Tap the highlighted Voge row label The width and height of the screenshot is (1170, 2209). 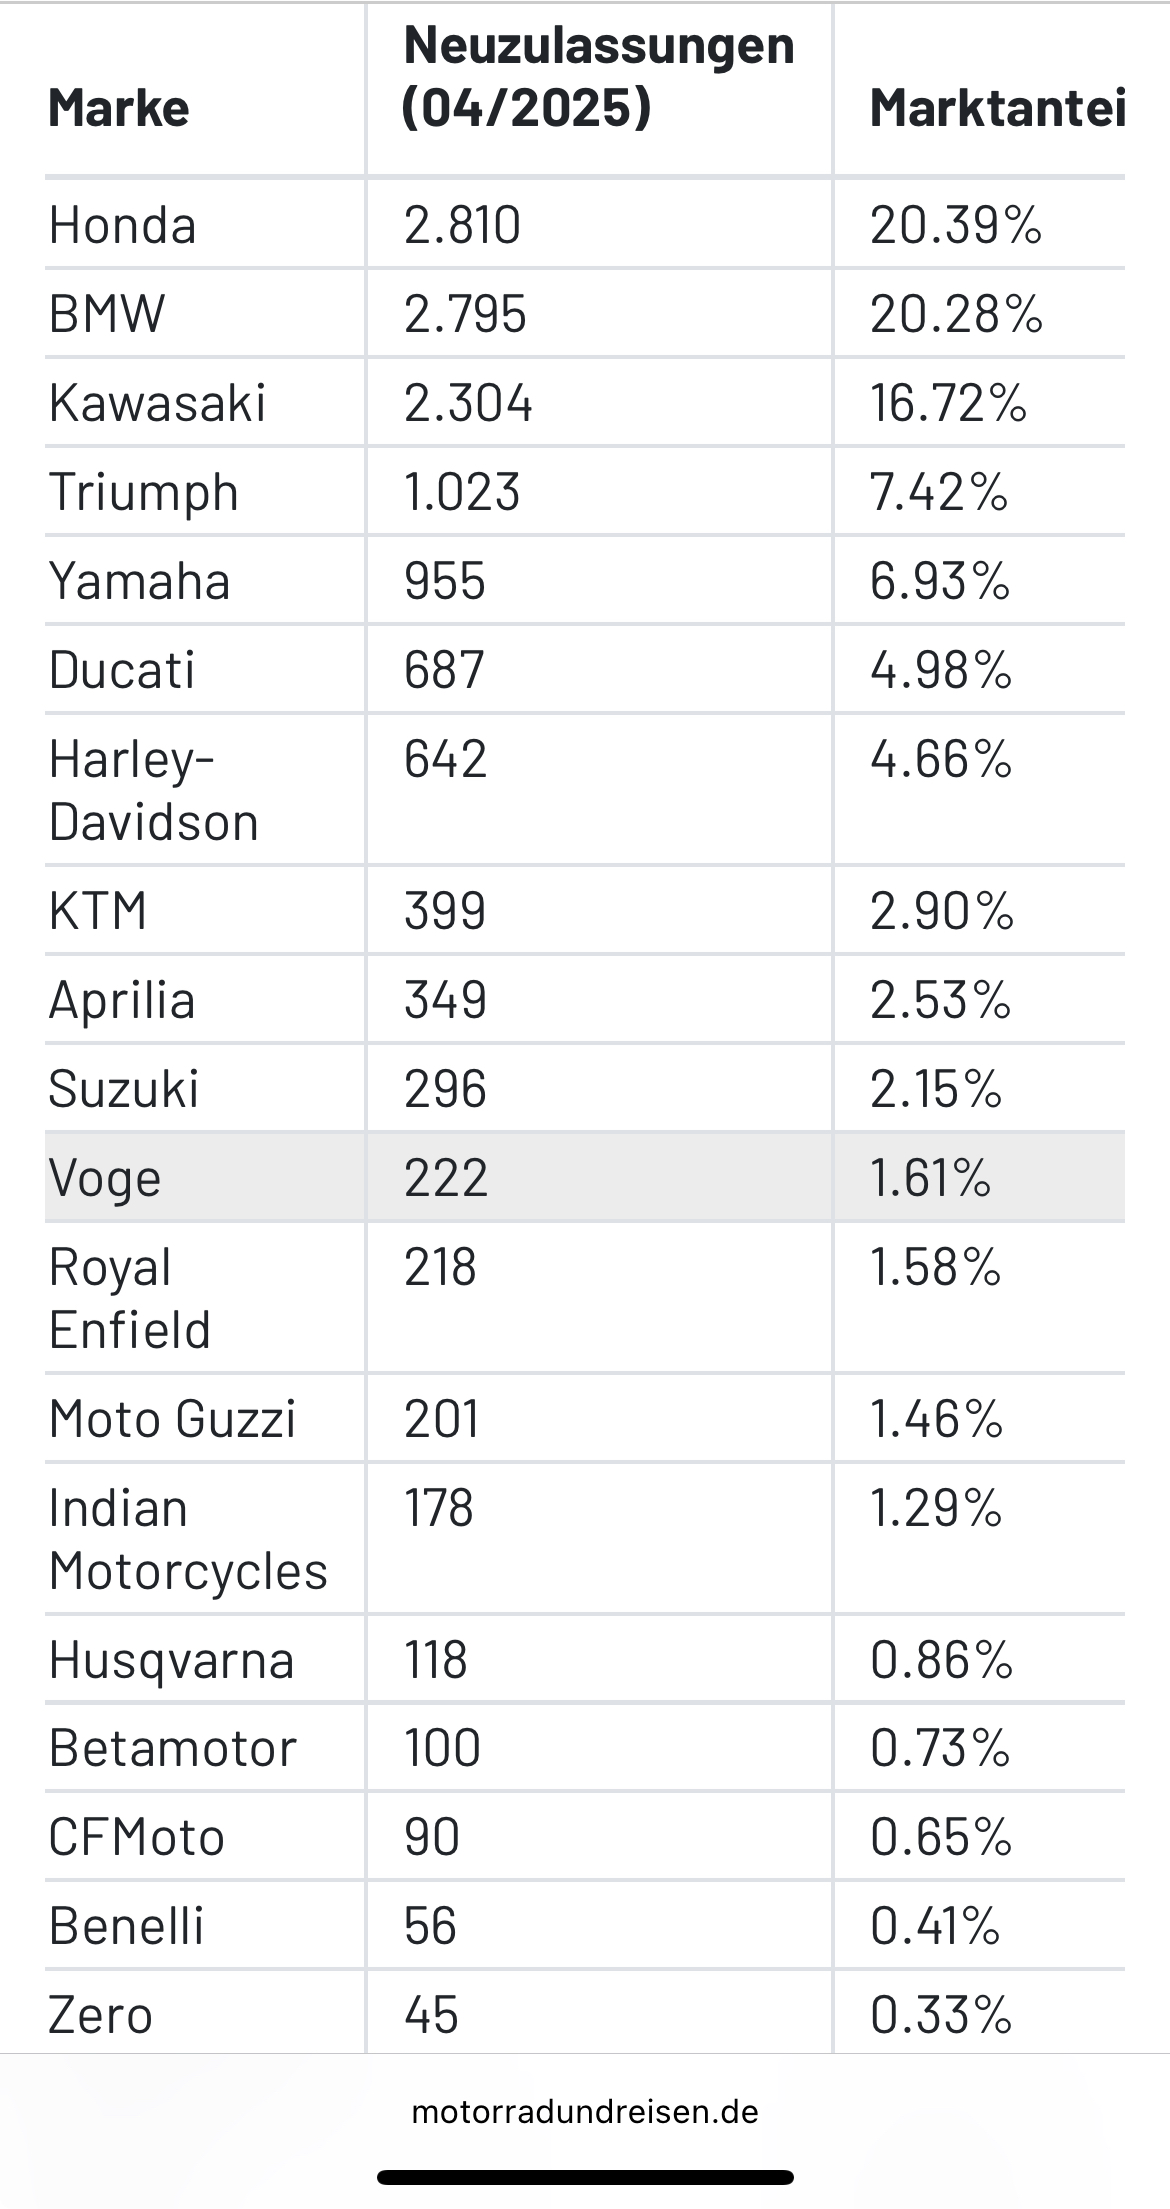coord(105,1178)
